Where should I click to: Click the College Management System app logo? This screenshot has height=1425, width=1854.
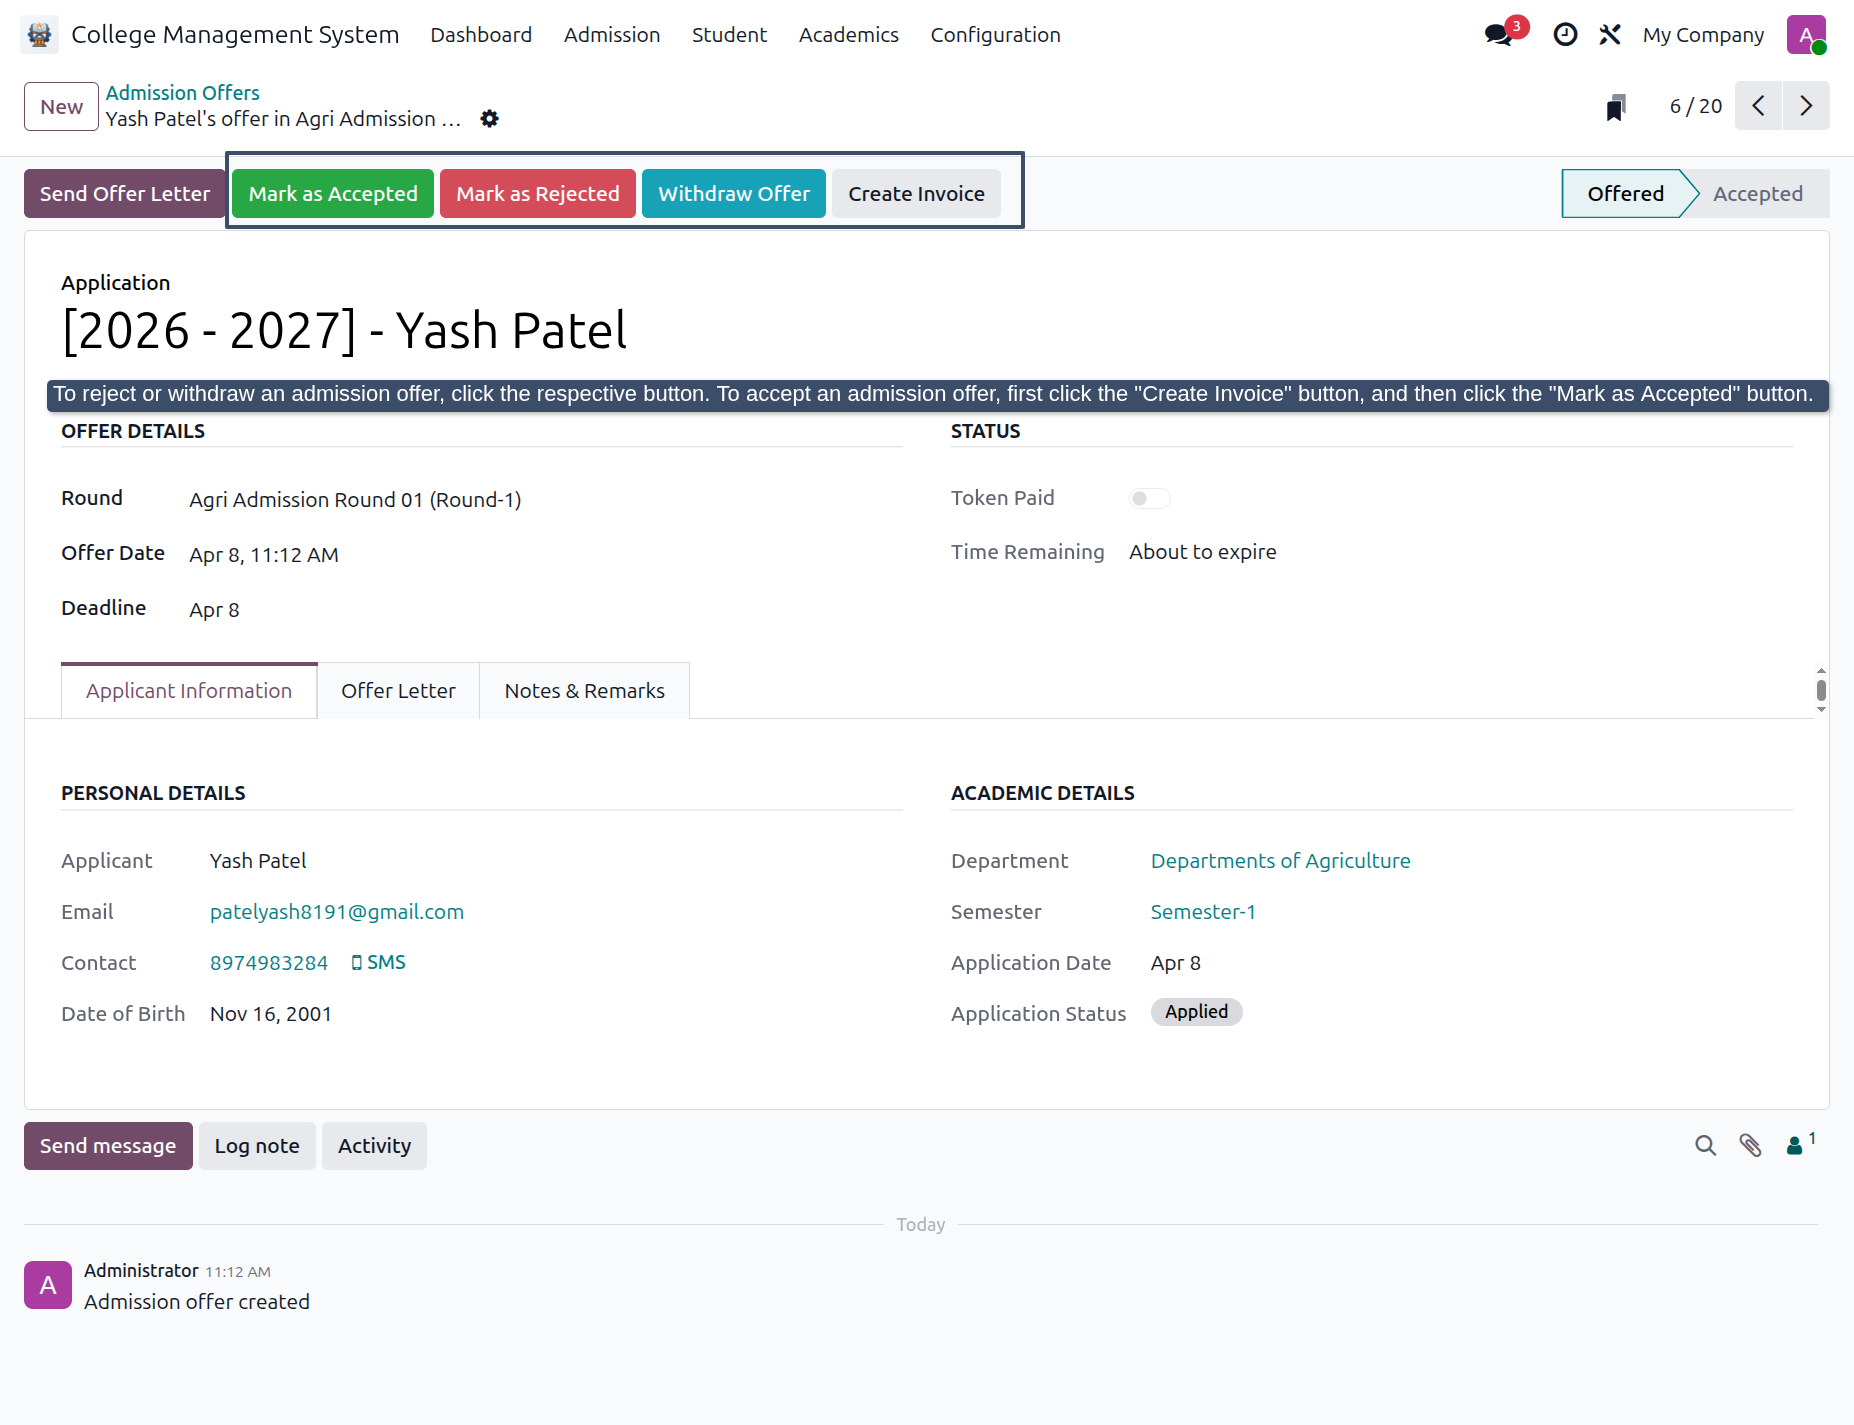click(39, 35)
